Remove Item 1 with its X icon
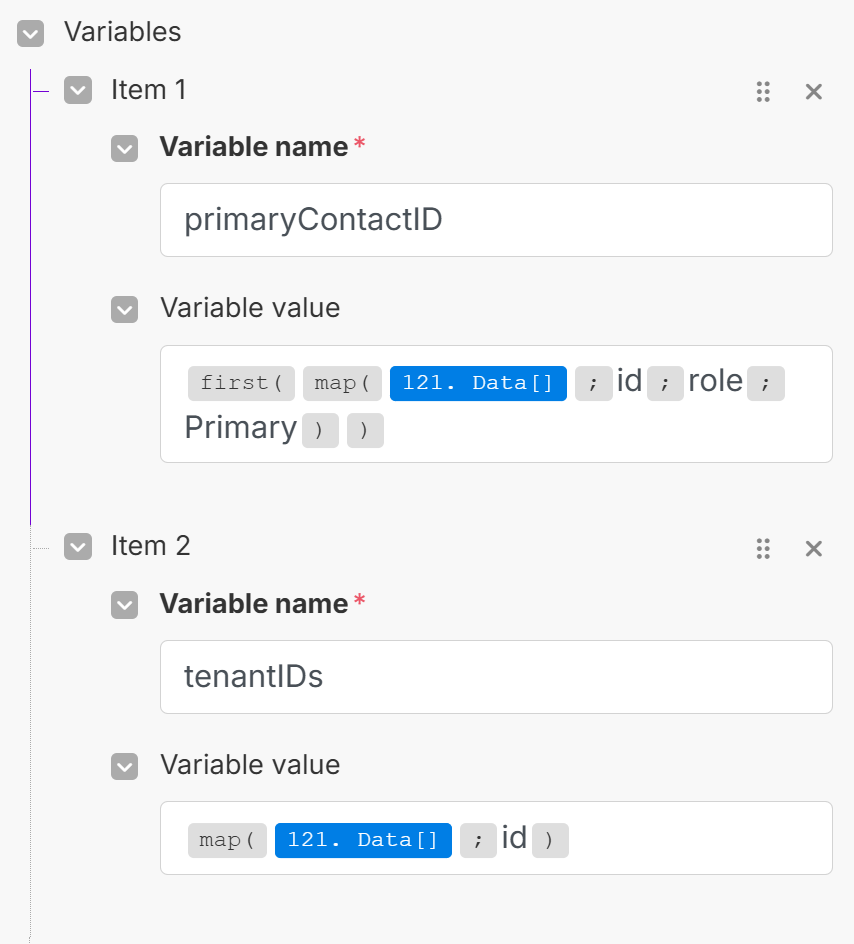 pyautogui.click(x=814, y=92)
